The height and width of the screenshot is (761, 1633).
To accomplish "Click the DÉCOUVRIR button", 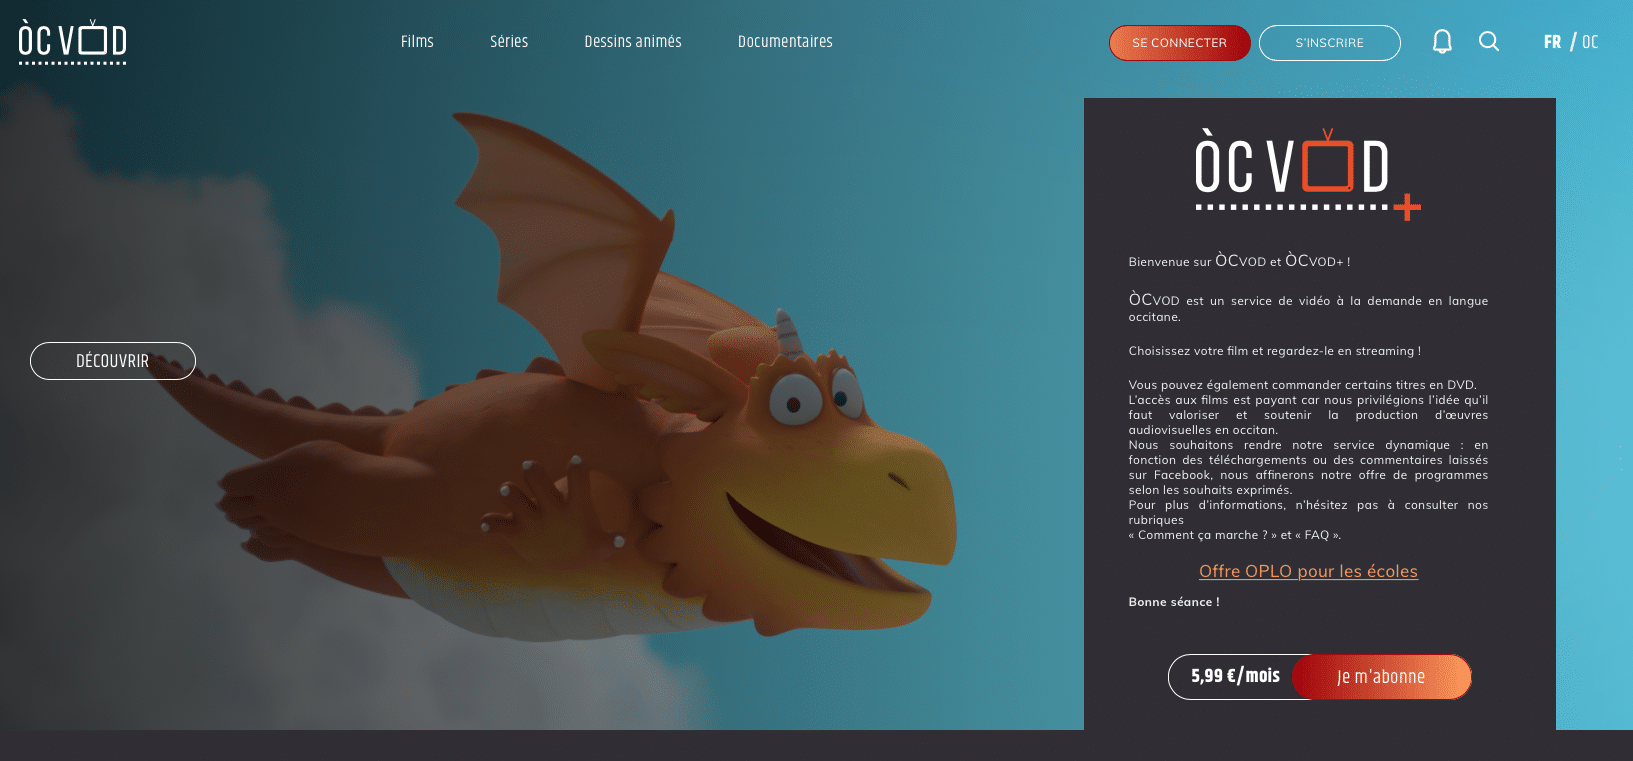I will tap(113, 361).
